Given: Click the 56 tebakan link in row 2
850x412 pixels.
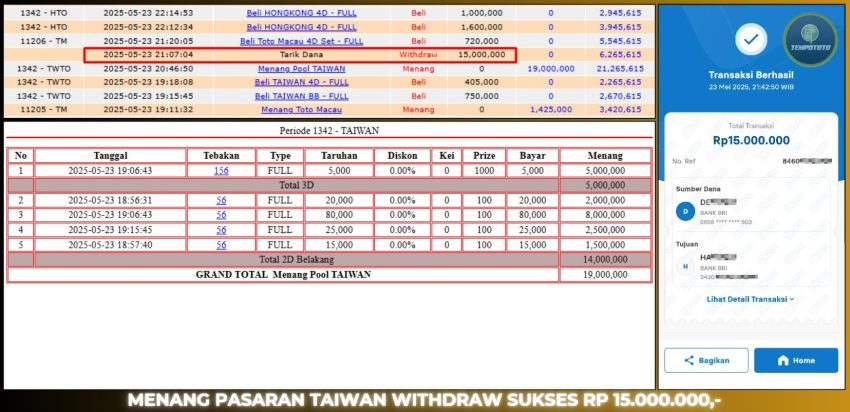Looking at the screenshot, I should click(x=221, y=201).
